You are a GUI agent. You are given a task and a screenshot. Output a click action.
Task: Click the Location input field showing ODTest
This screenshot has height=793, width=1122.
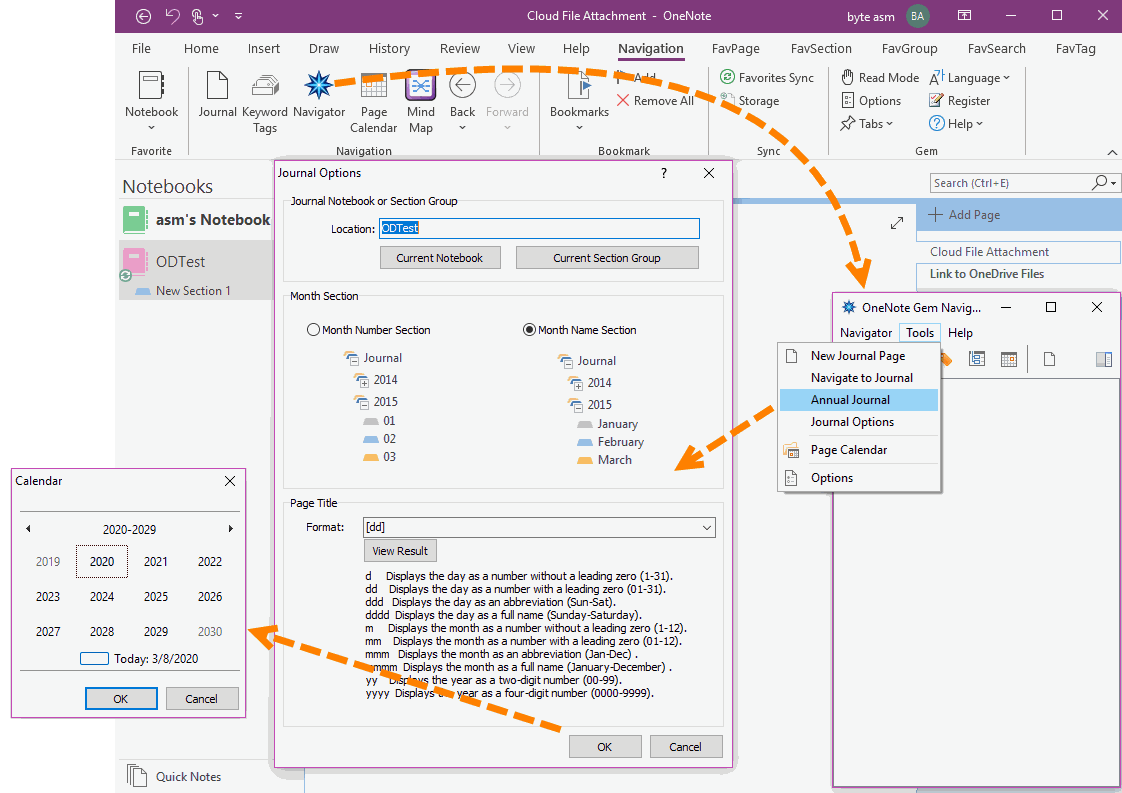pyautogui.click(x=539, y=229)
